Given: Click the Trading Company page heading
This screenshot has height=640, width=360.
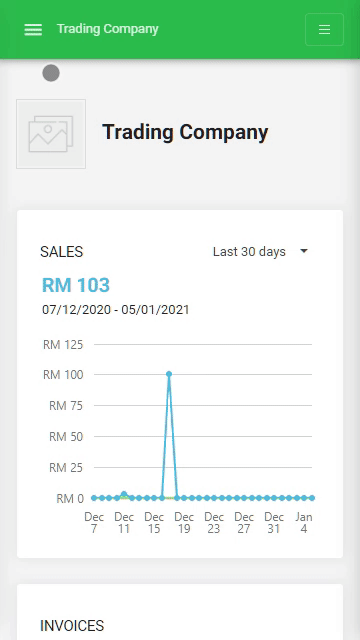Looking at the screenshot, I should click(185, 132).
